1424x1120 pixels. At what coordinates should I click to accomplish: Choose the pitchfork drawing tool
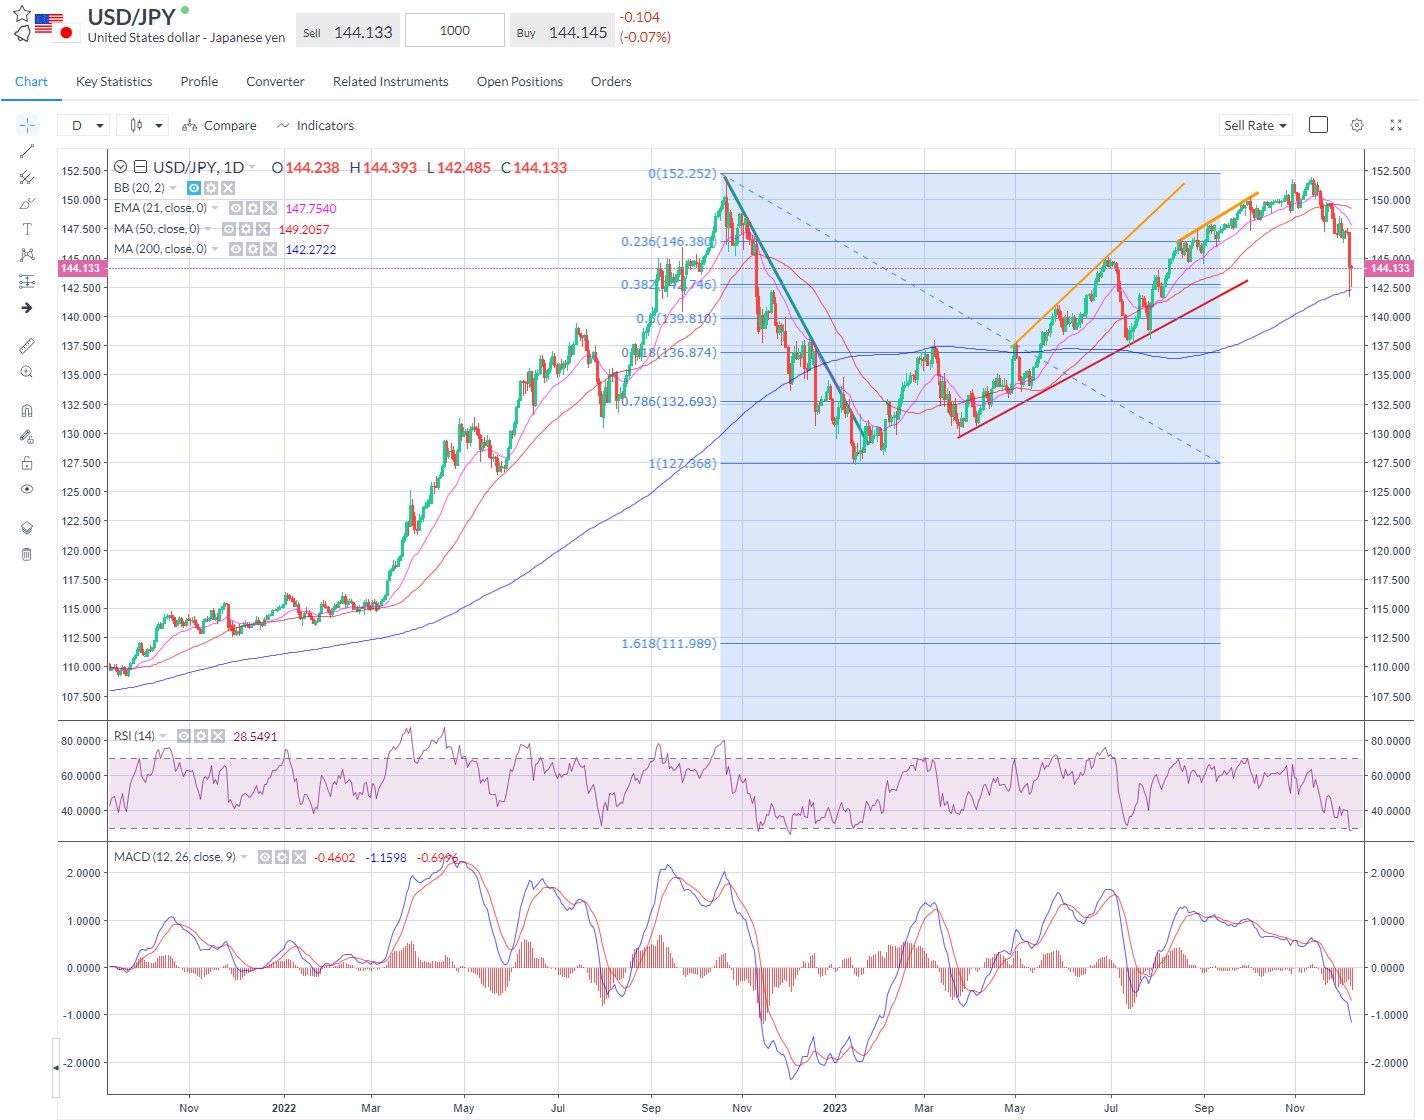coord(27,177)
